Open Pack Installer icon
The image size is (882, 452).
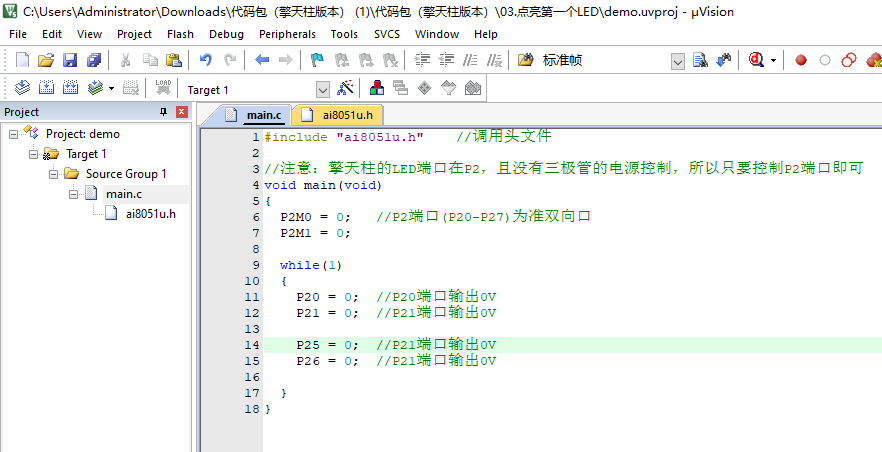pyautogui.click(x=473, y=88)
